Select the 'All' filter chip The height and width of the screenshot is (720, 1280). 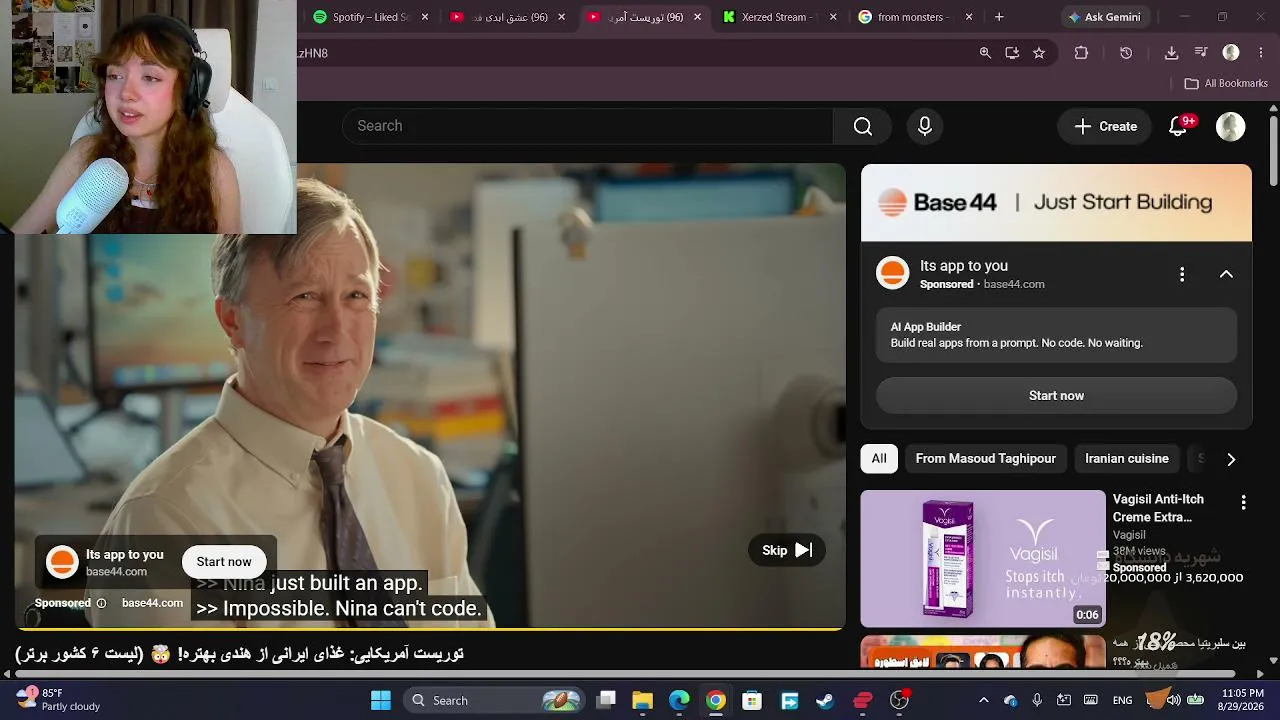[879, 459]
